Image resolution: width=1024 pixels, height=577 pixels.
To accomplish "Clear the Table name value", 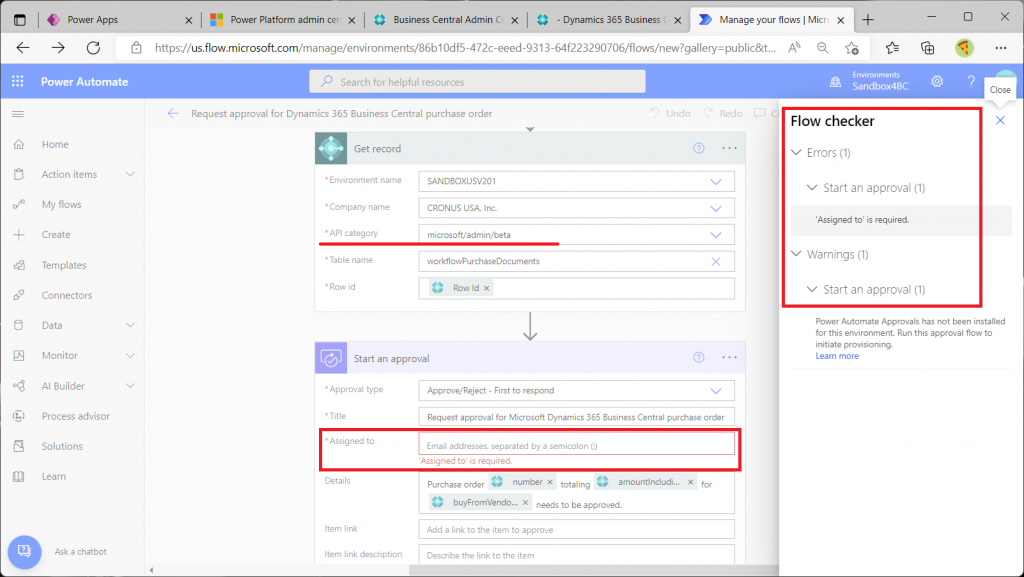I will click(716, 262).
